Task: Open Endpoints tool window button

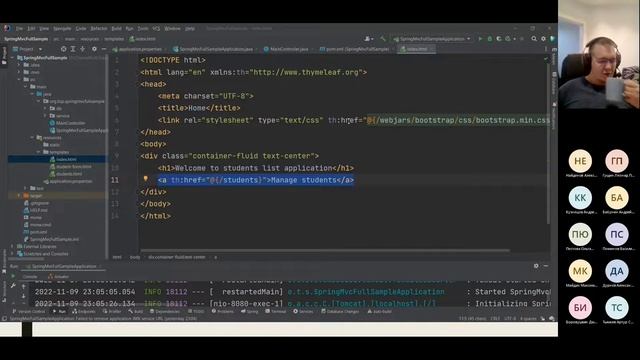Action: tap(83, 311)
